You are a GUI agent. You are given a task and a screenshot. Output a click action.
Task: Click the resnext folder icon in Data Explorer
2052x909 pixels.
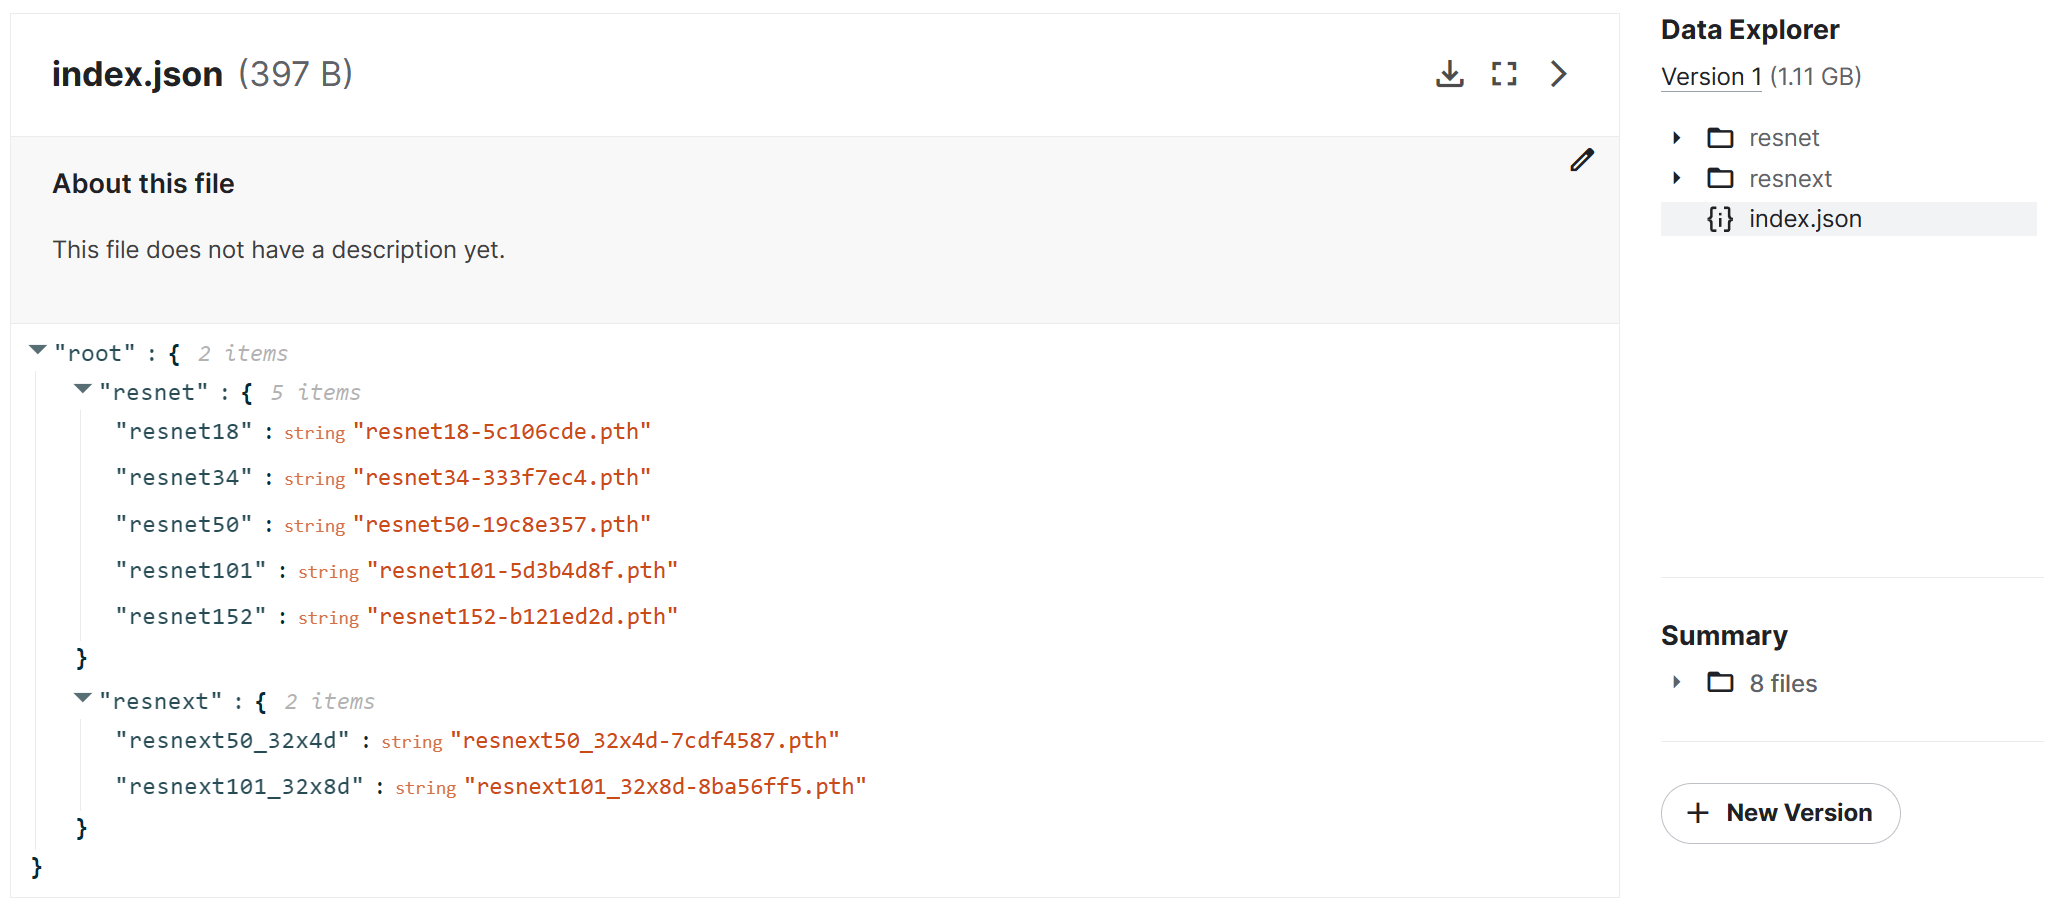[1721, 178]
